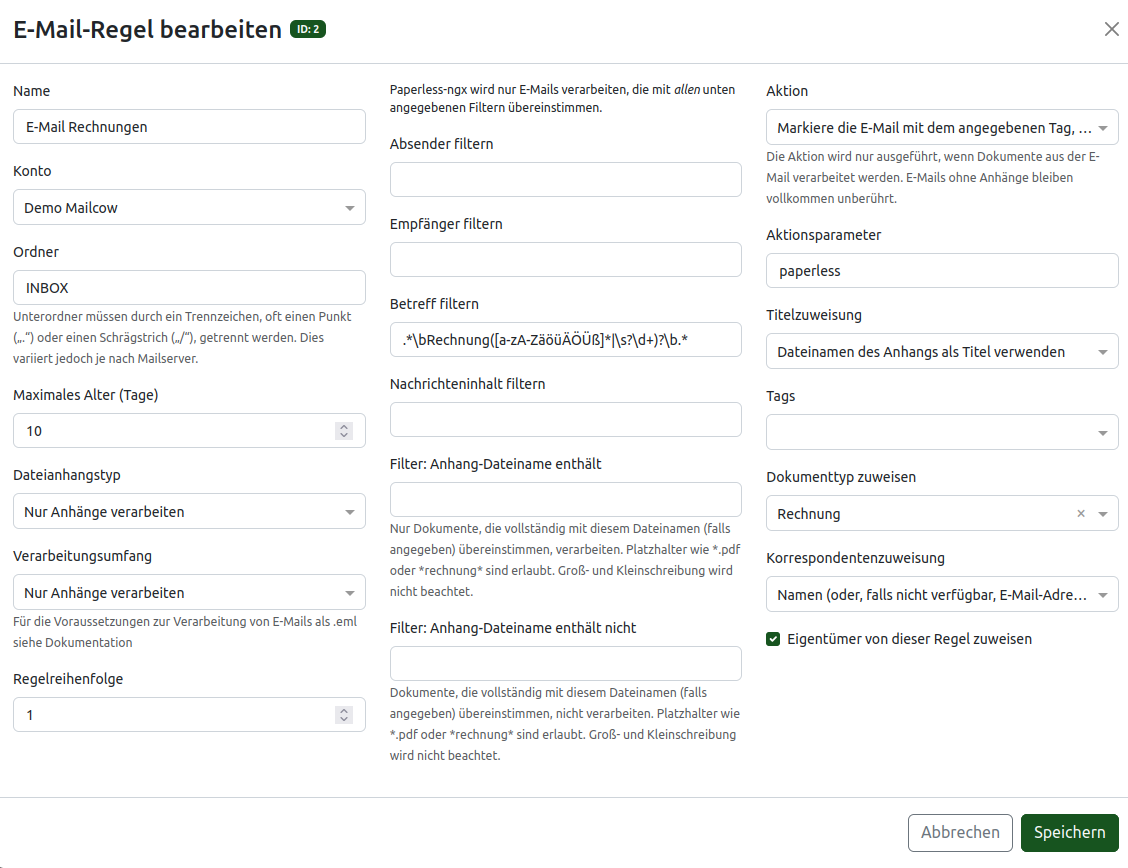Increment the Maximales Alter value
Viewport: 1128px width, 868px height.
coord(344,425)
